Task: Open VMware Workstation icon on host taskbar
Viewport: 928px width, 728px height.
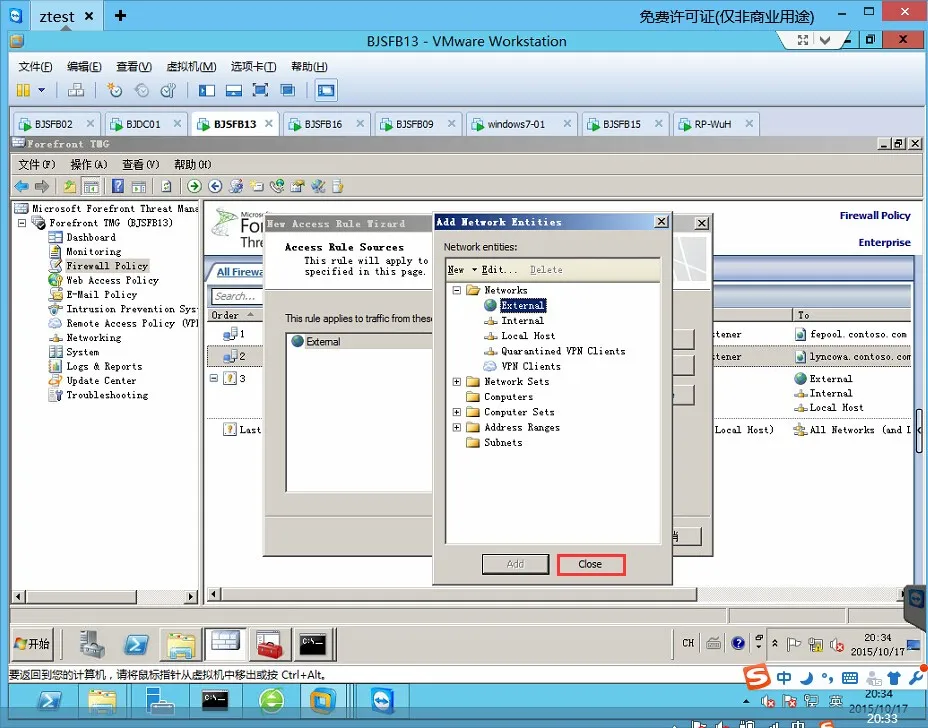Action: pyautogui.click(x=323, y=701)
